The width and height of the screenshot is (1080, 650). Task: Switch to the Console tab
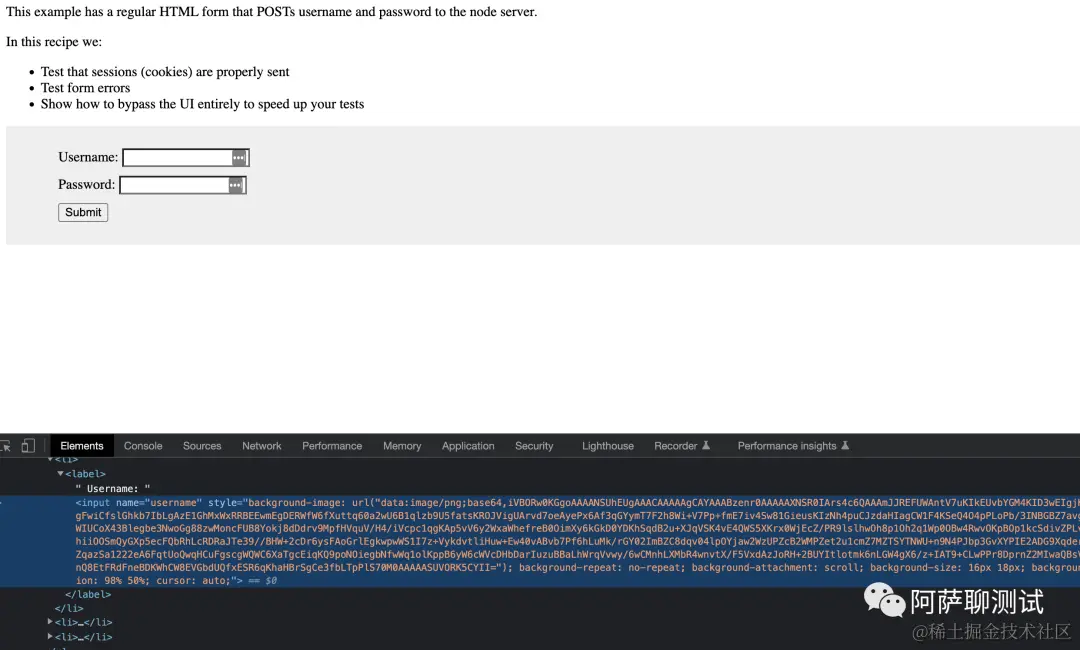pyautogui.click(x=143, y=446)
